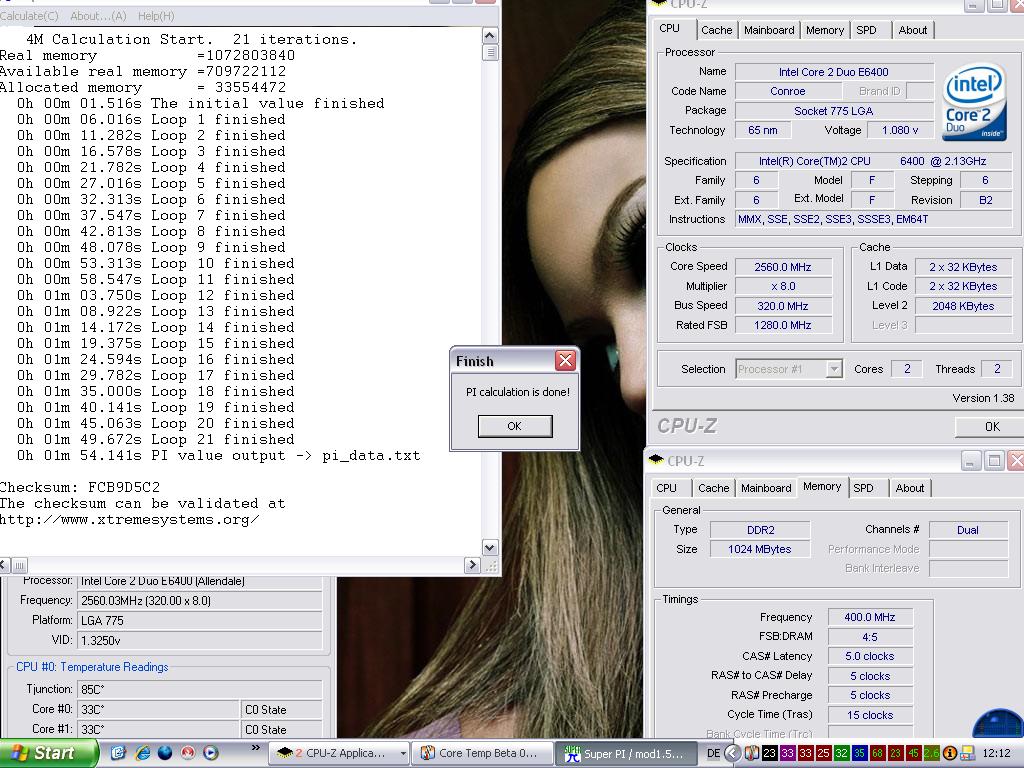
Task: Expand the CPU-Z taskbar group dropdown arrow
Action: pos(403,754)
